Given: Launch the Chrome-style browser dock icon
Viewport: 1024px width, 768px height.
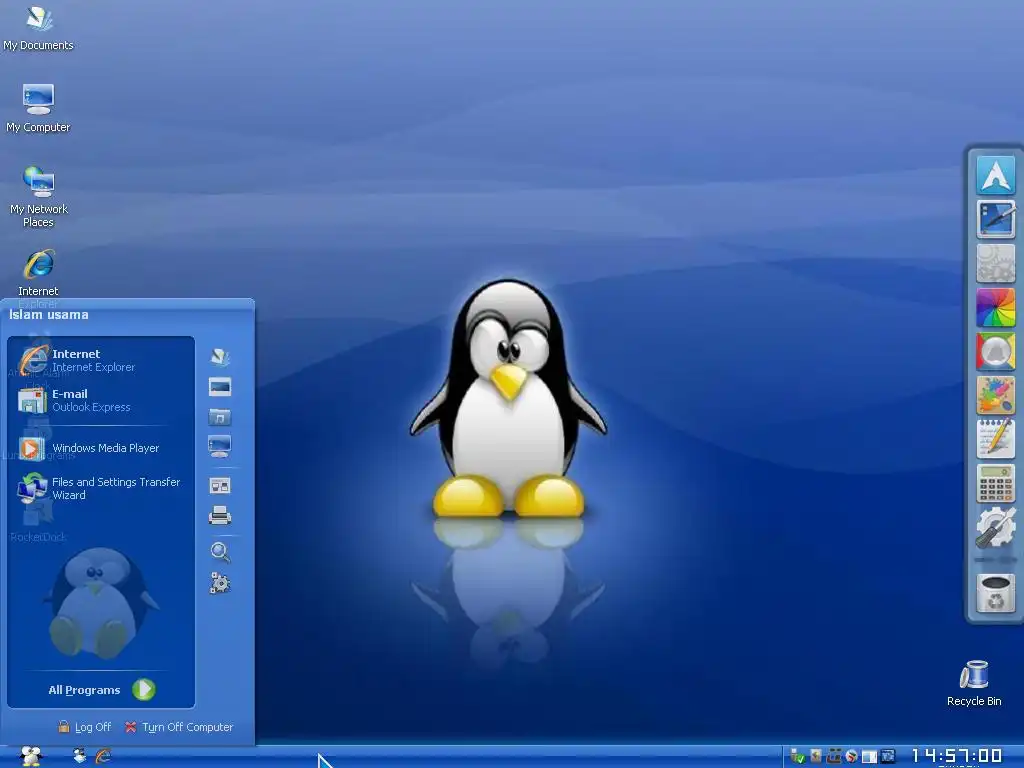Looking at the screenshot, I should (x=995, y=351).
